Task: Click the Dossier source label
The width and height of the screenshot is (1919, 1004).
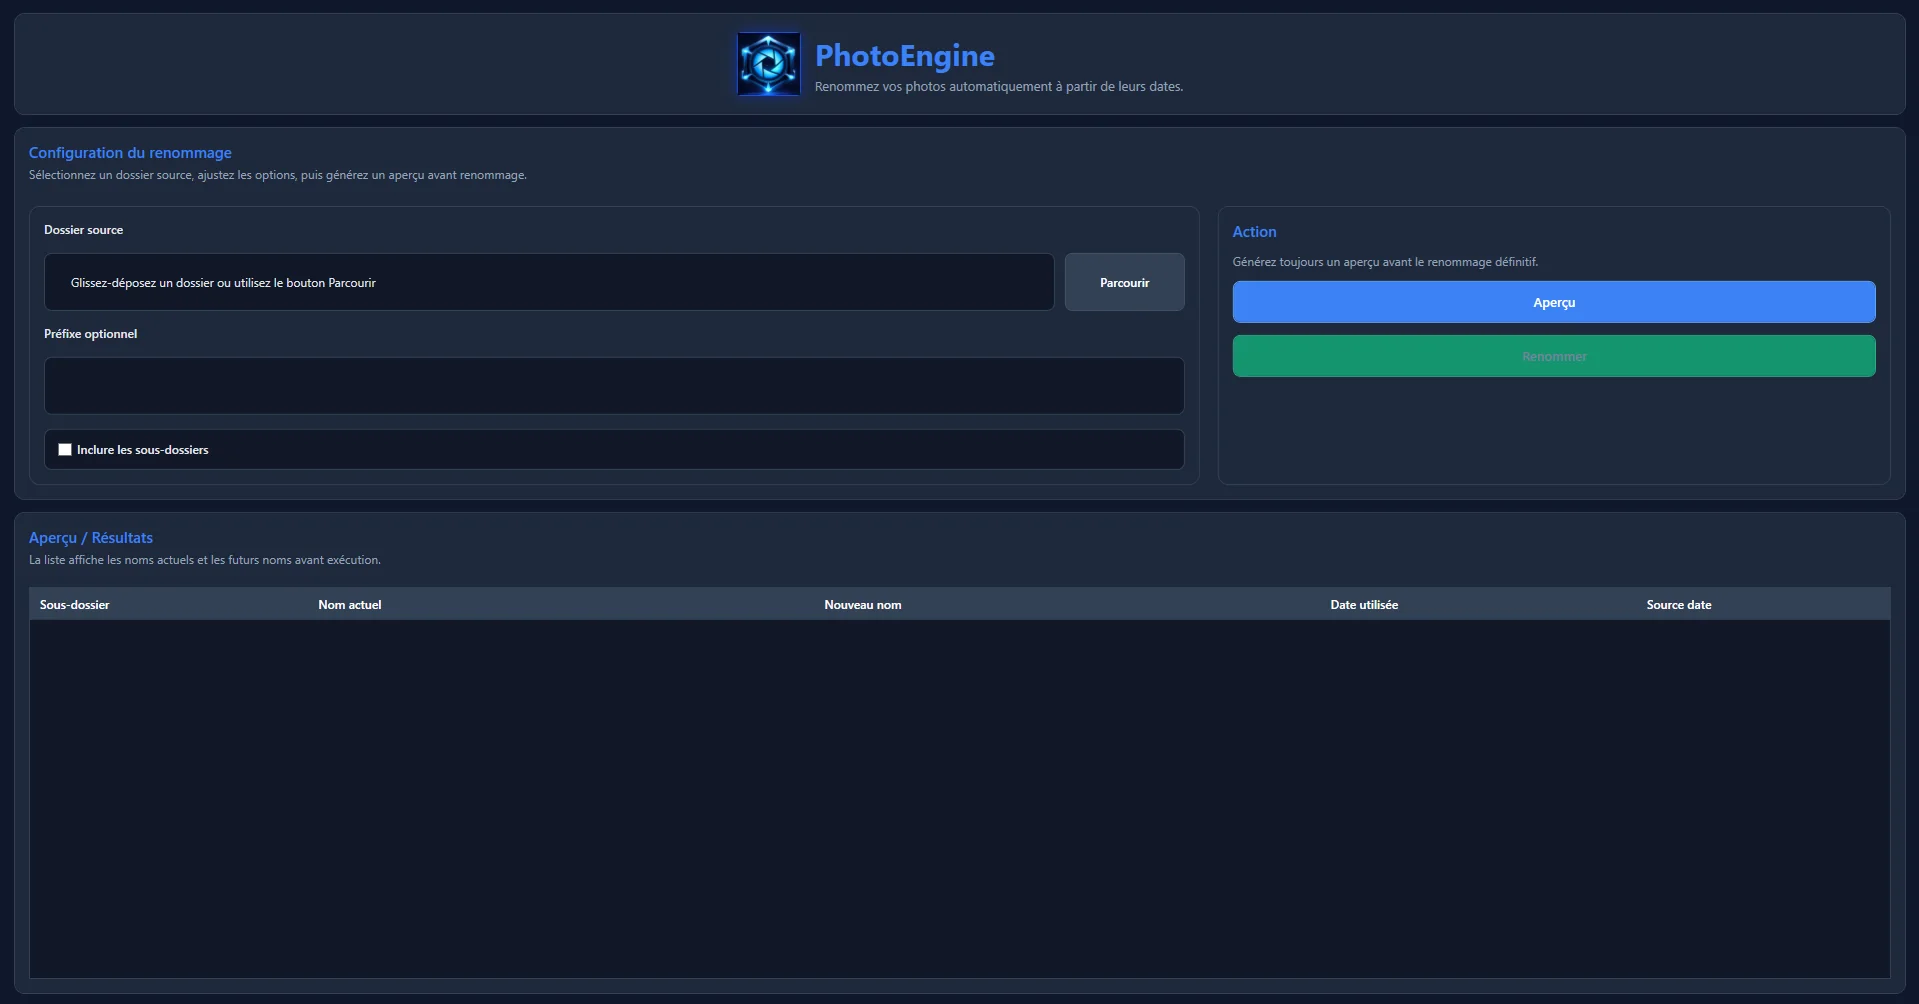Action: [x=84, y=230]
